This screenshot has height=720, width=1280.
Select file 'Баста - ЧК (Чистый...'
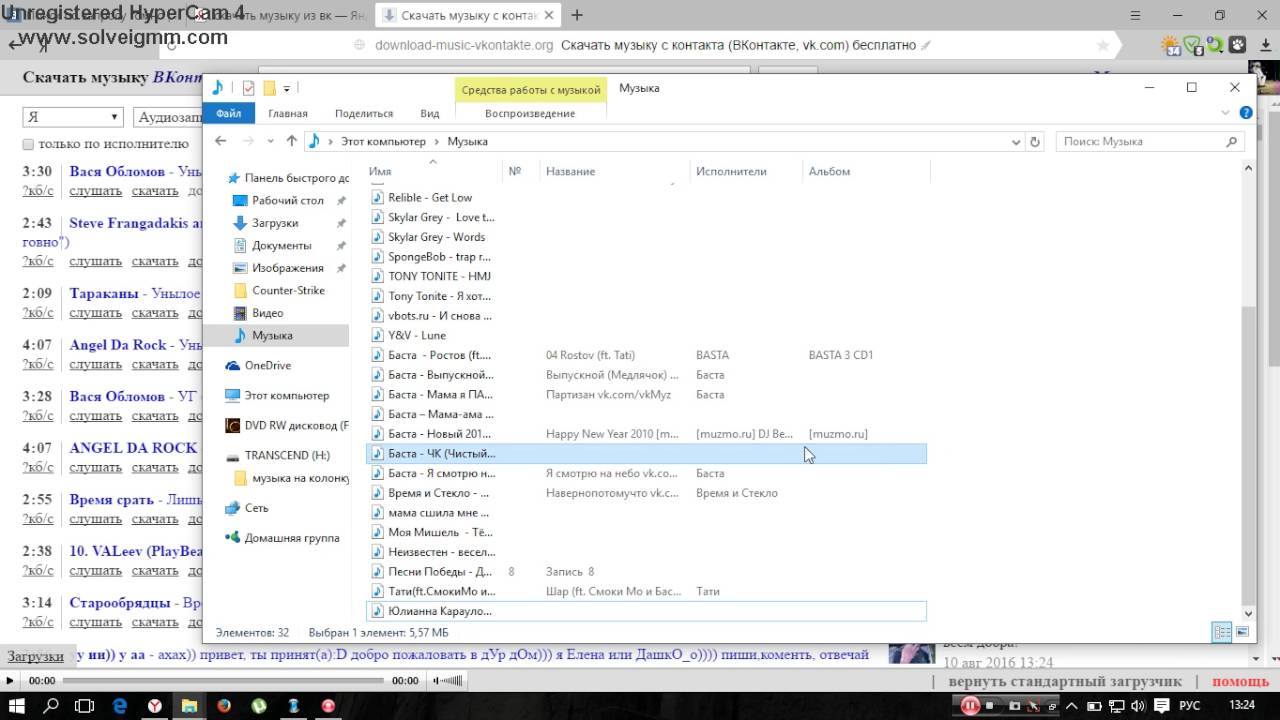[646, 454]
